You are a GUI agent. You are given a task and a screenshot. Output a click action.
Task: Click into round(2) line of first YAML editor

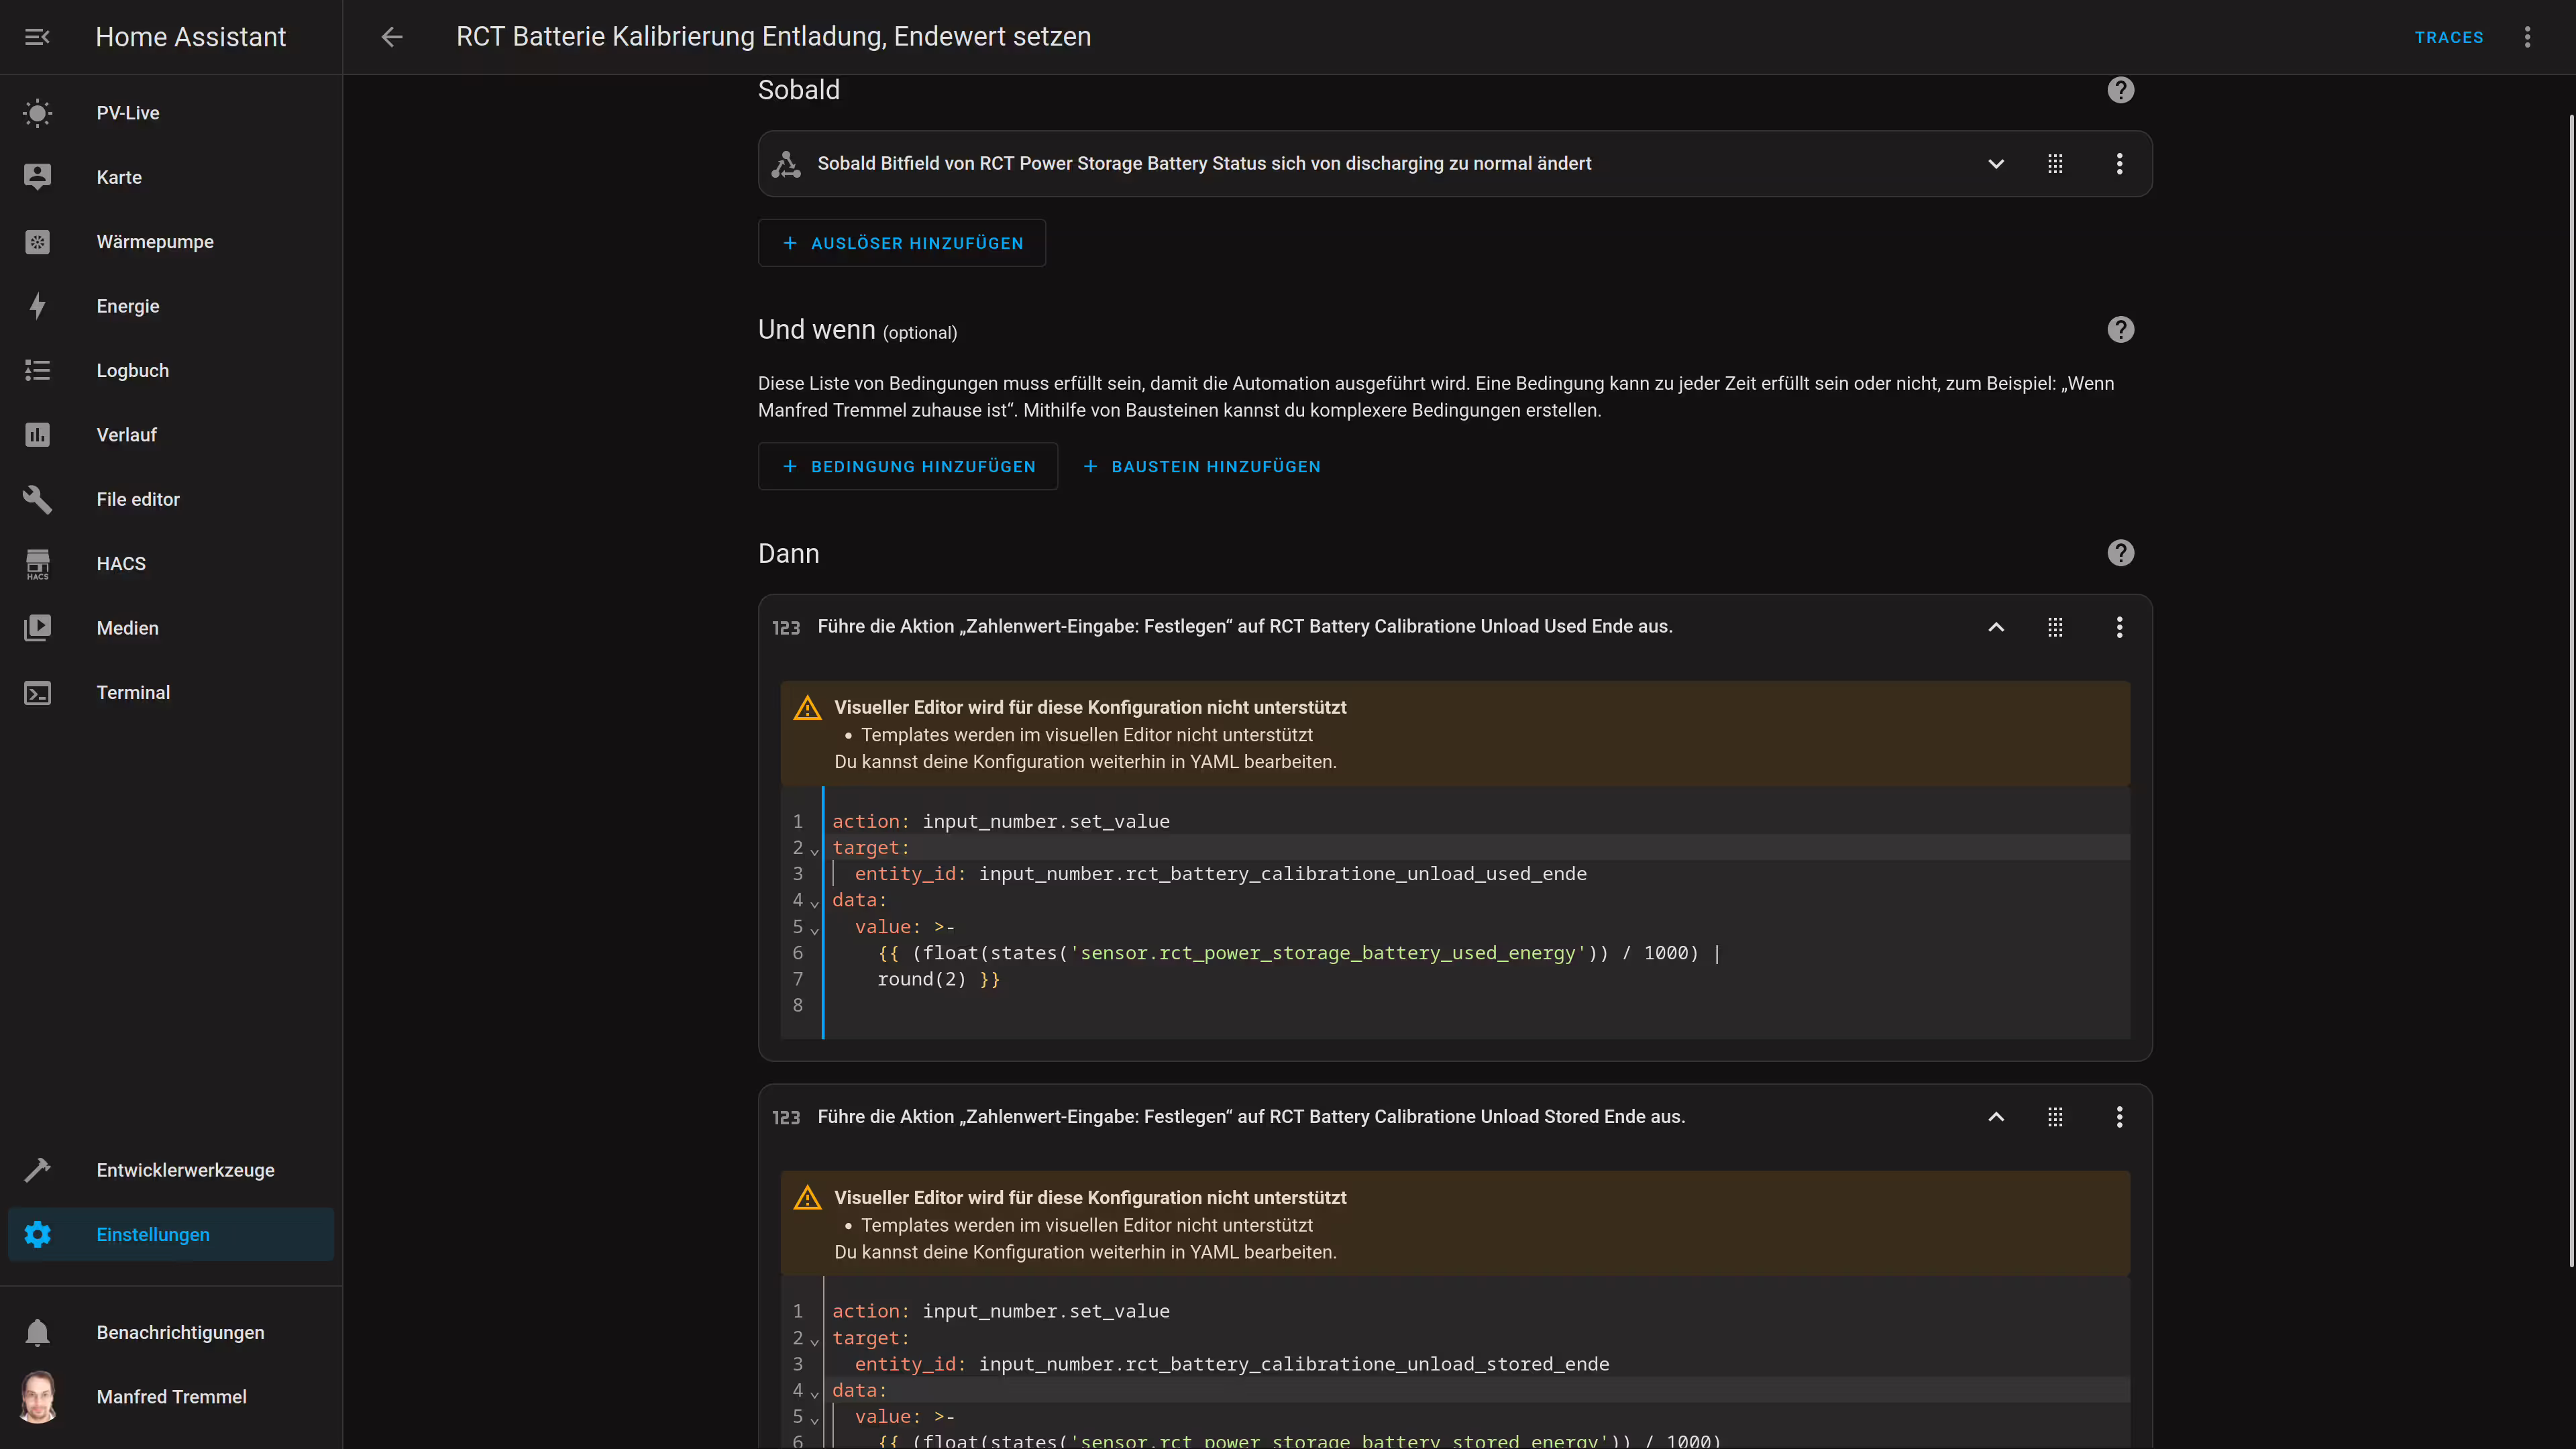click(1478, 979)
